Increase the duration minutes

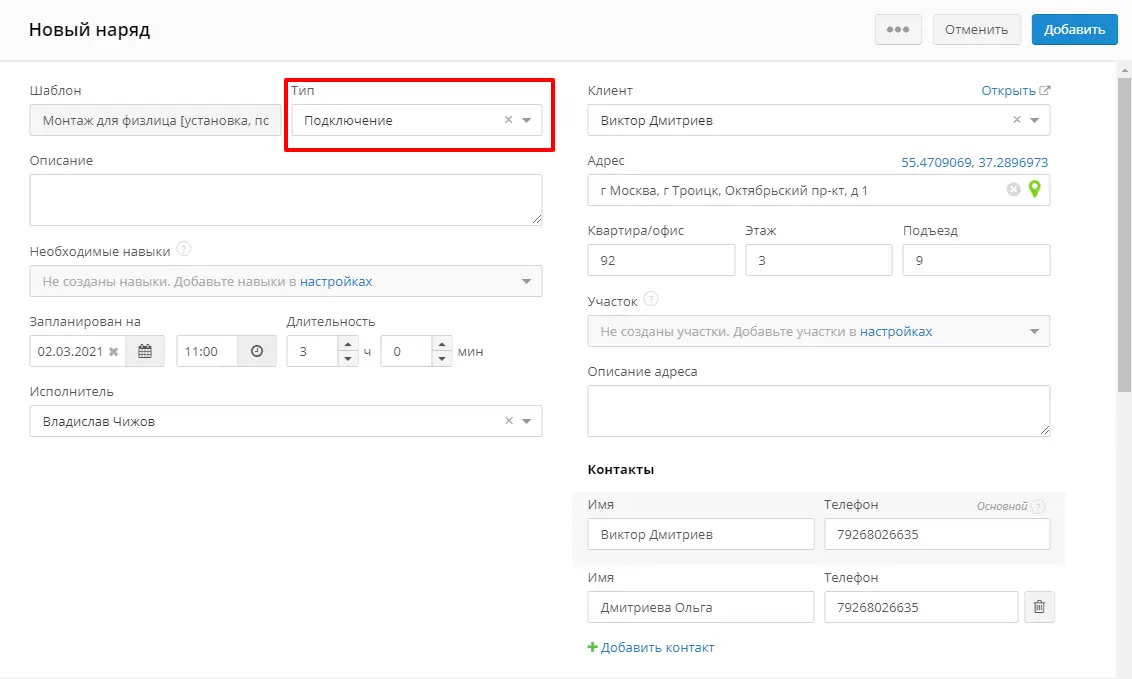click(442, 344)
